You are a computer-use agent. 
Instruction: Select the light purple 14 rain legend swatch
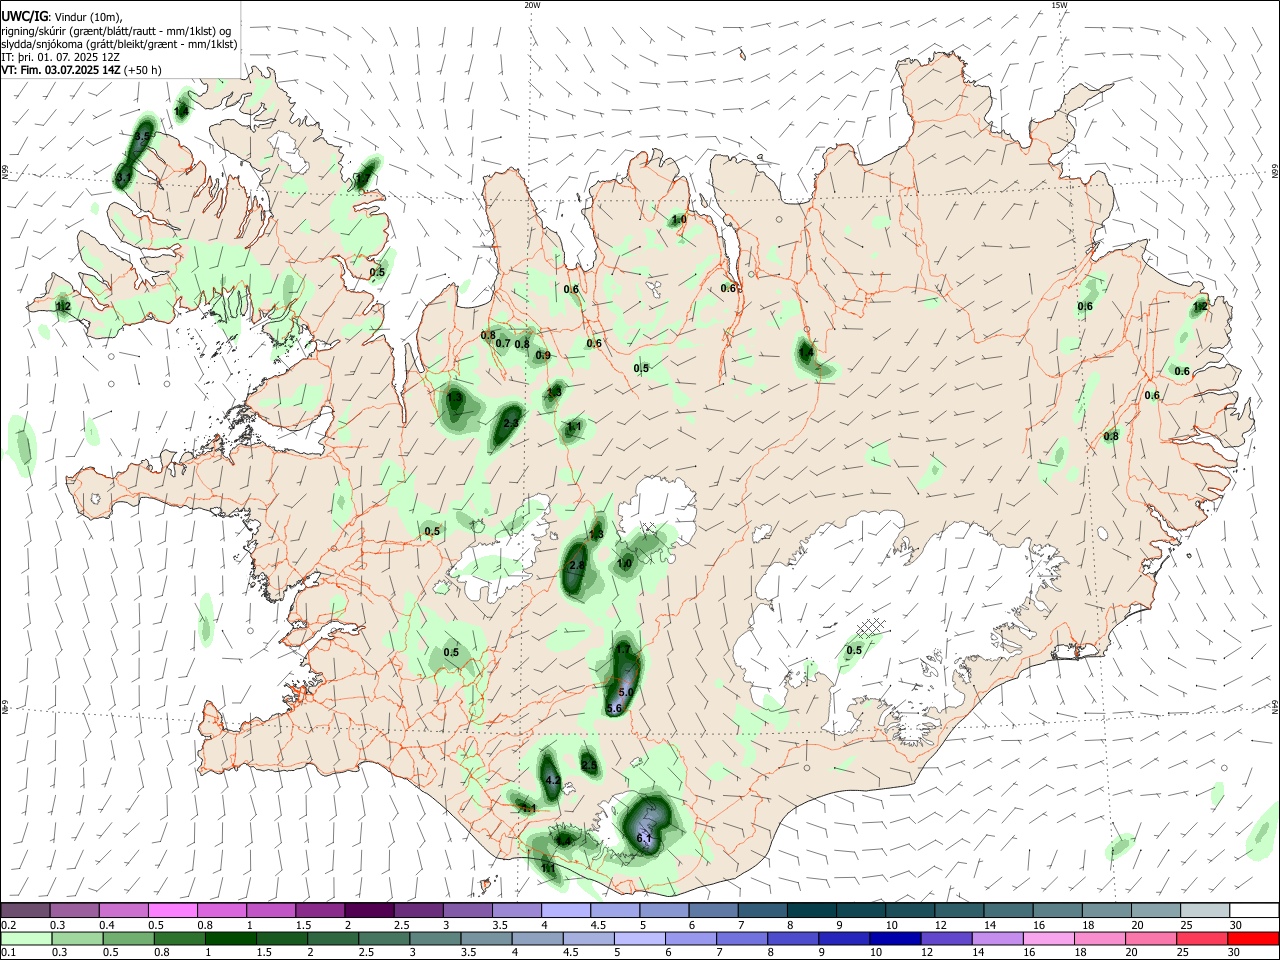tap(997, 938)
